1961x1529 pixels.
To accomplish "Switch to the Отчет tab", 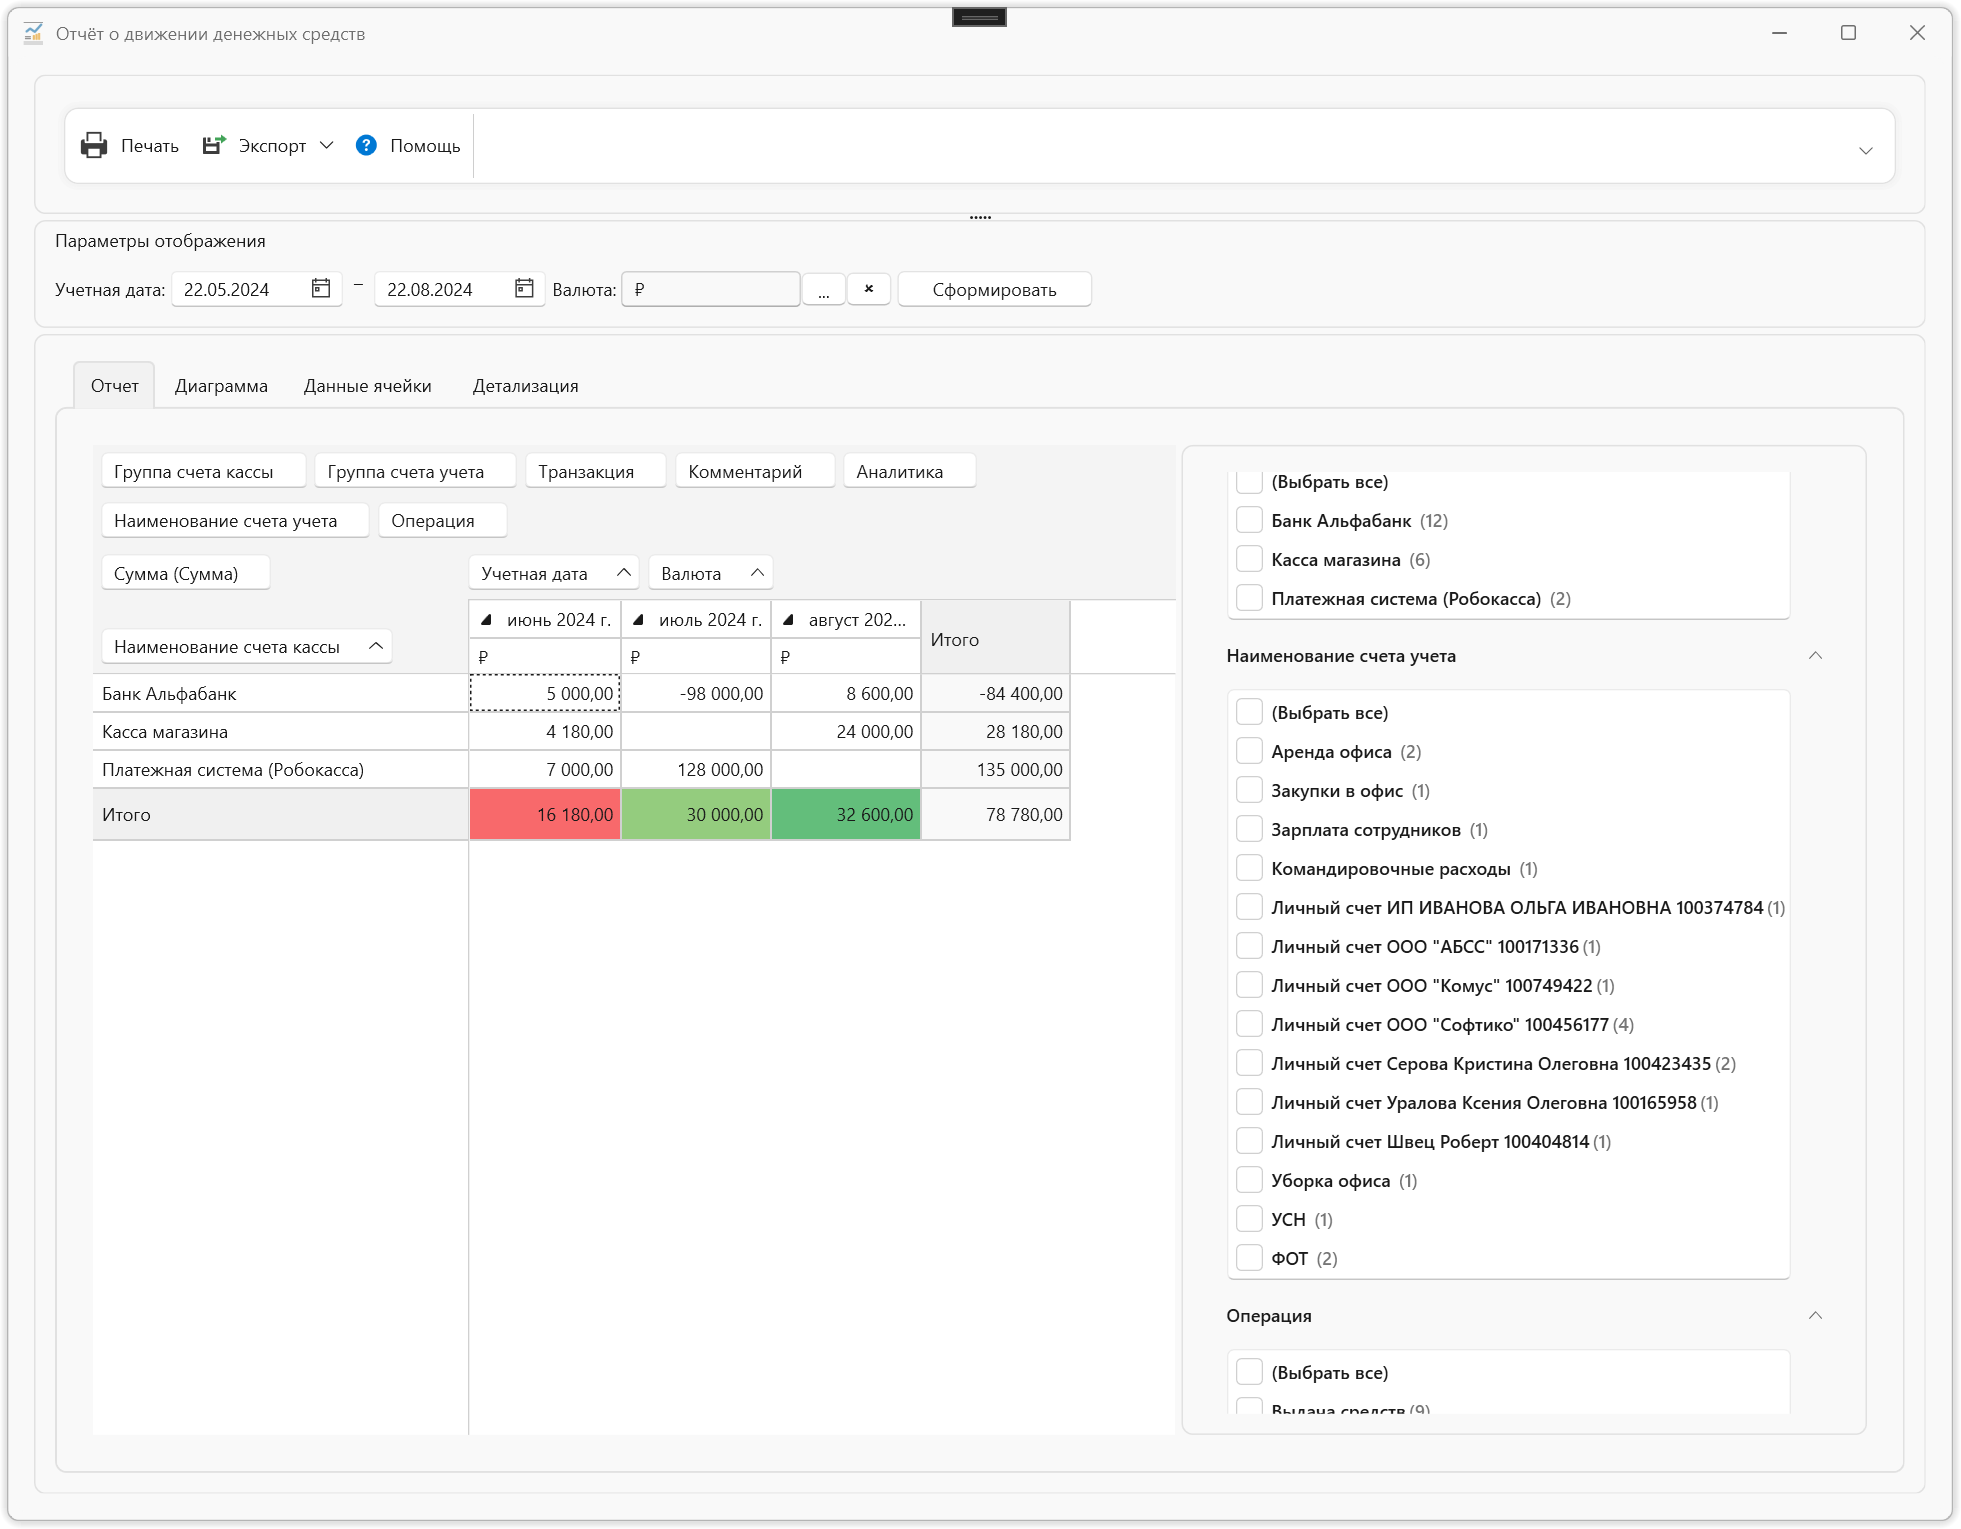I will pyautogui.click(x=114, y=385).
